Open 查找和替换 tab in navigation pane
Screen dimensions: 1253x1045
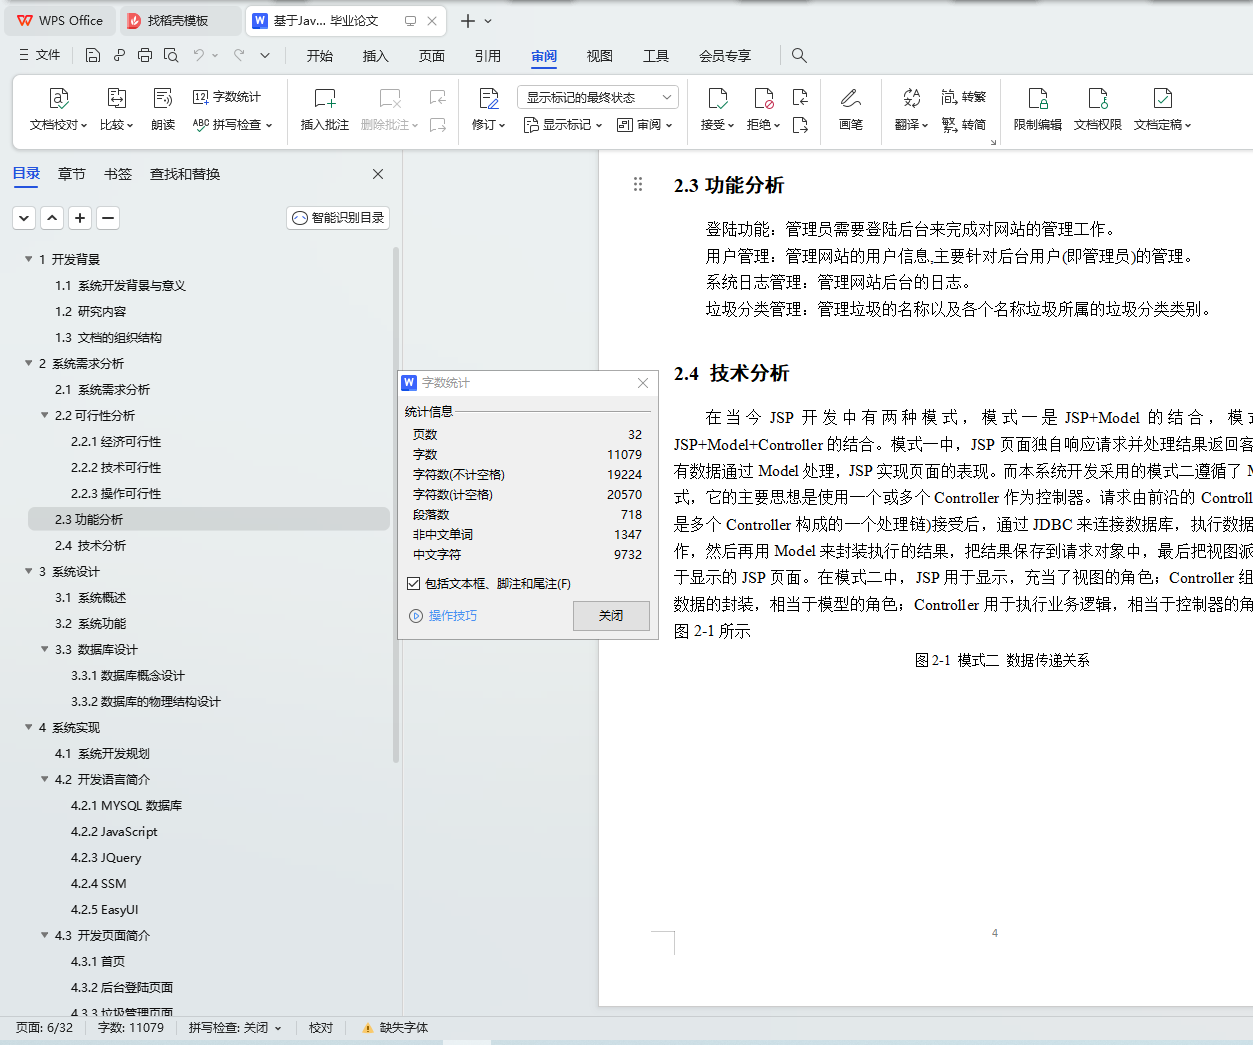(185, 174)
